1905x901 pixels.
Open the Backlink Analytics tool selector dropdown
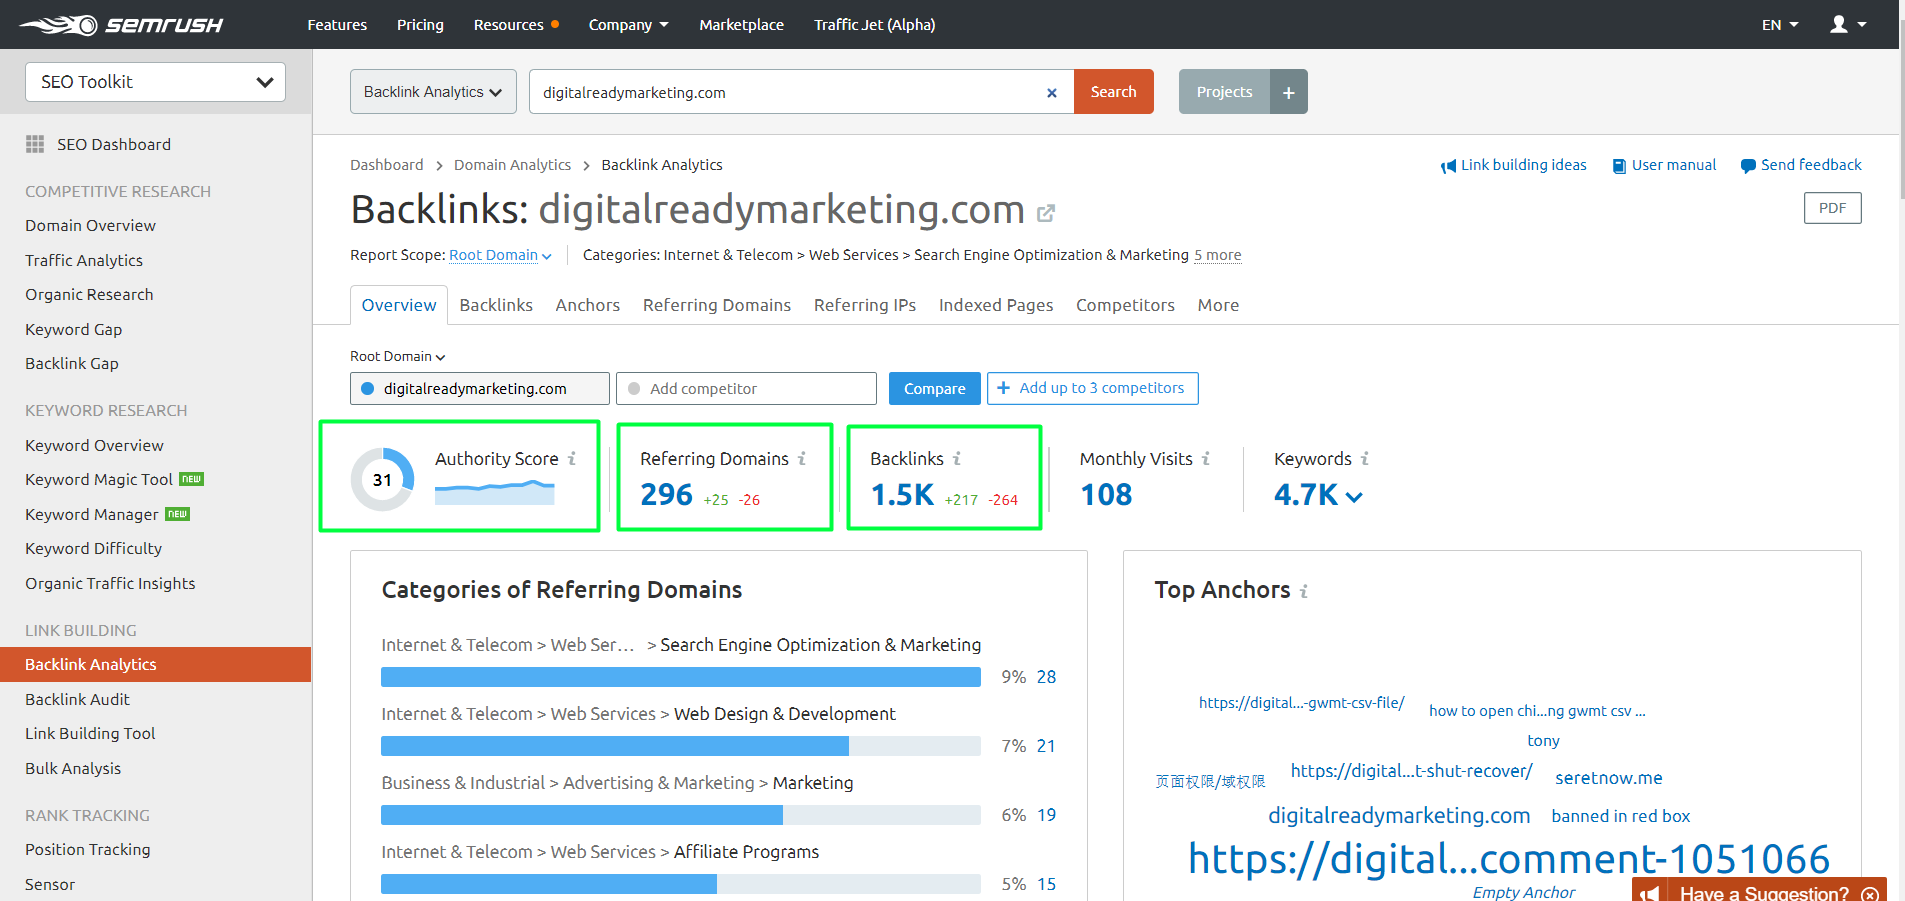[x=433, y=92]
